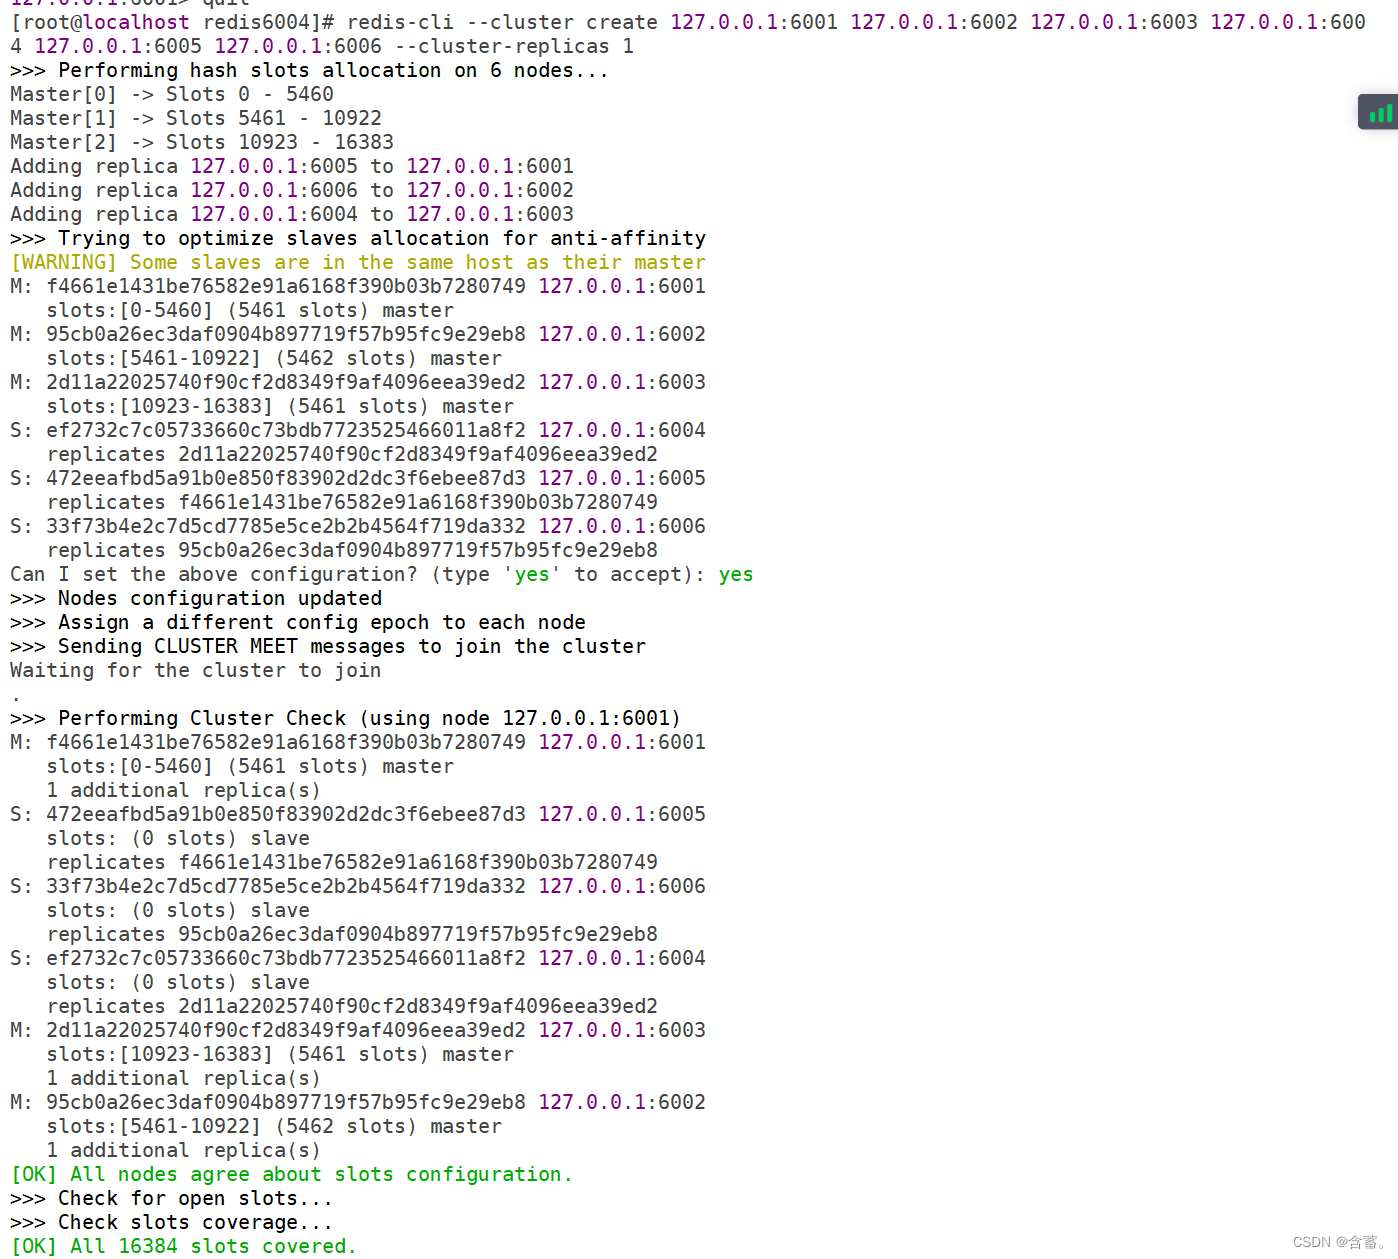Click the 'Trying to optimize slaves allocation for anti-affinity' line
The image size is (1398, 1259).
[358, 238]
